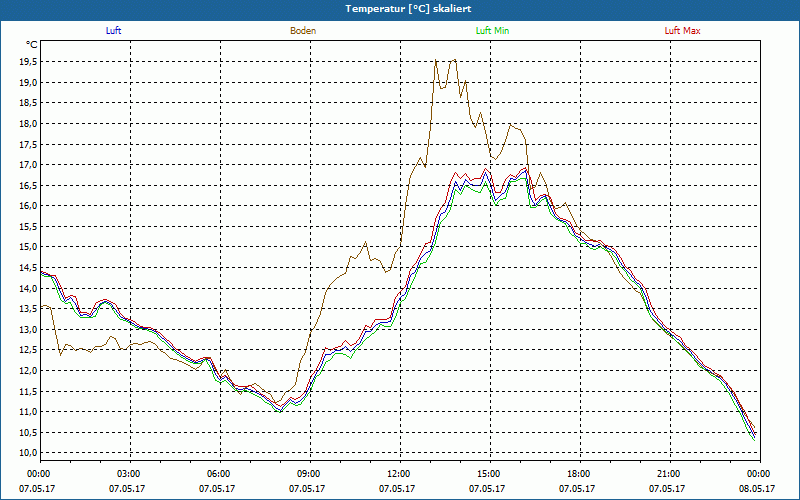The width and height of the screenshot is (800, 500).
Task: Select the 12:00 time axis label
Action: (399, 474)
